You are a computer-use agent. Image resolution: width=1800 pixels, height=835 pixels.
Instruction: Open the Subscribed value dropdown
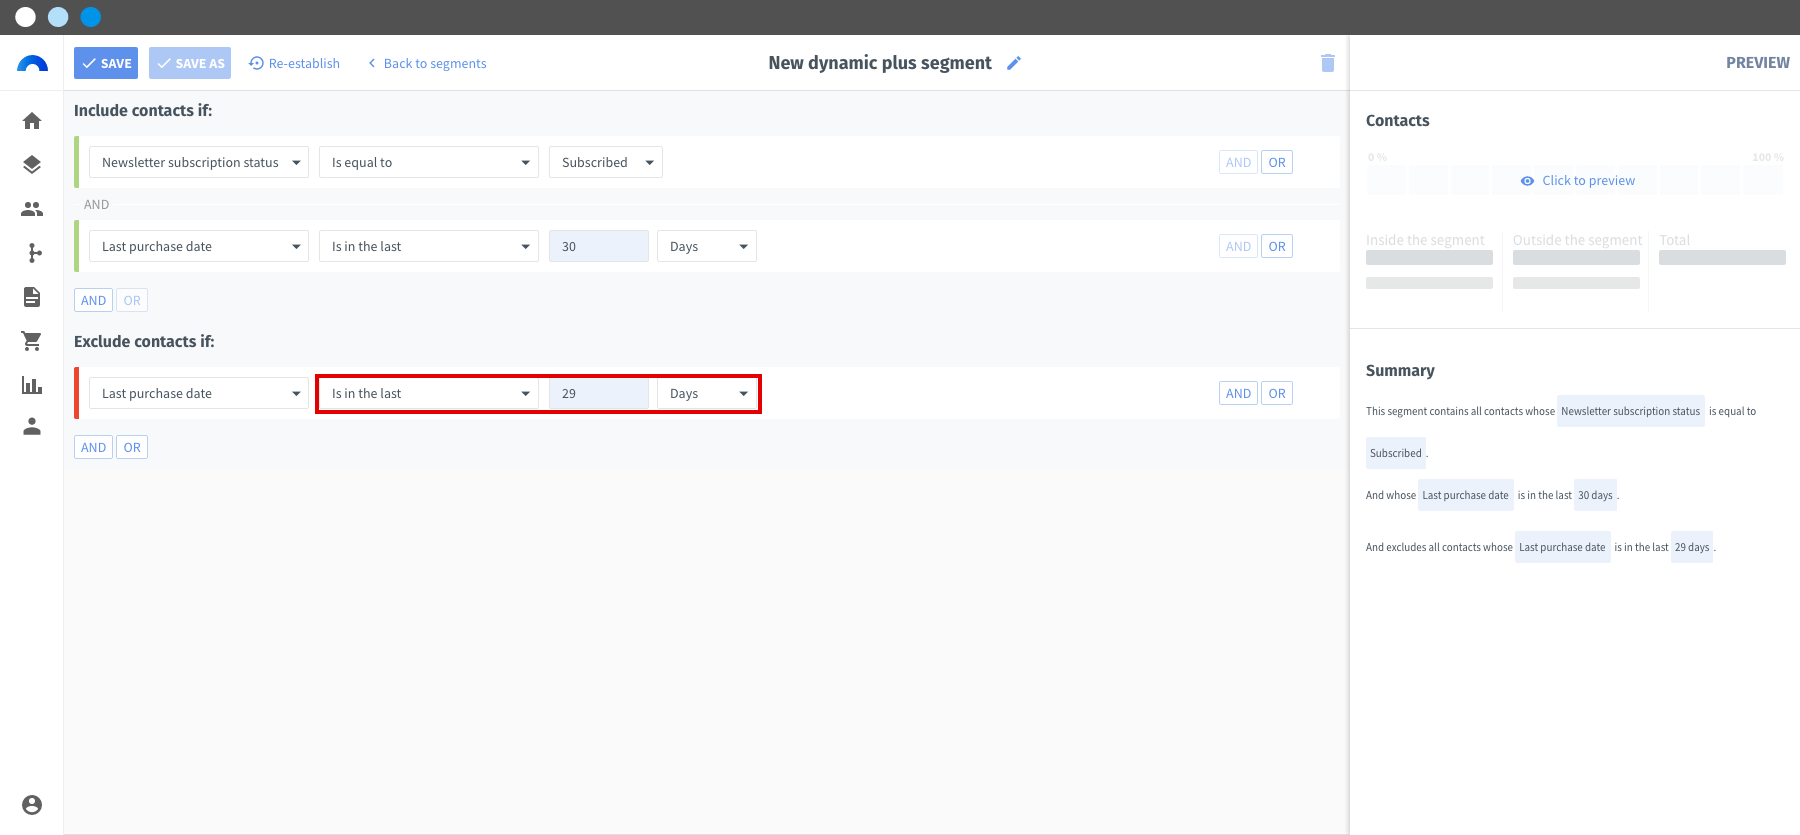(x=606, y=162)
